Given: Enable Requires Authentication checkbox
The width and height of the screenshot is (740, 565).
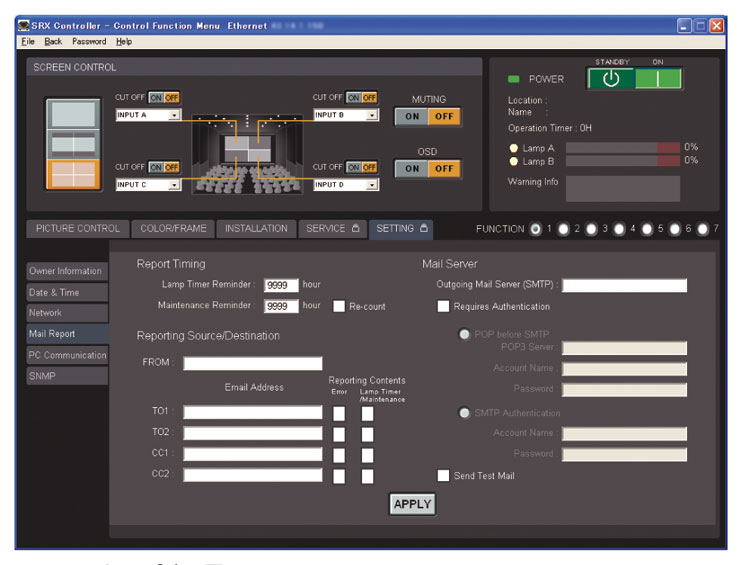Looking at the screenshot, I should click(444, 307).
